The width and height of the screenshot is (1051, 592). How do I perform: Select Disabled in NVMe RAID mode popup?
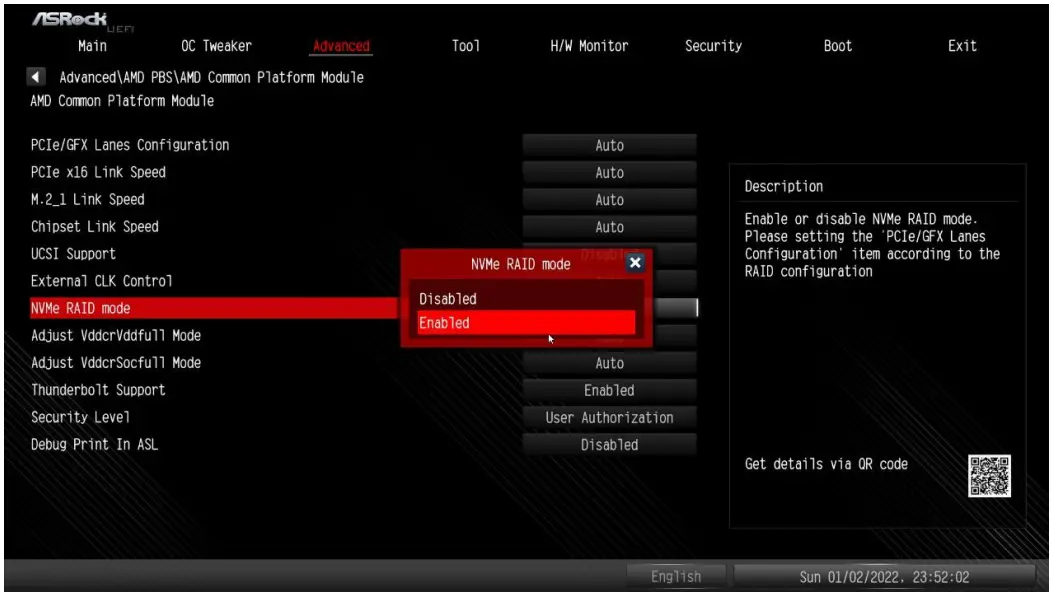click(x=527, y=298)
